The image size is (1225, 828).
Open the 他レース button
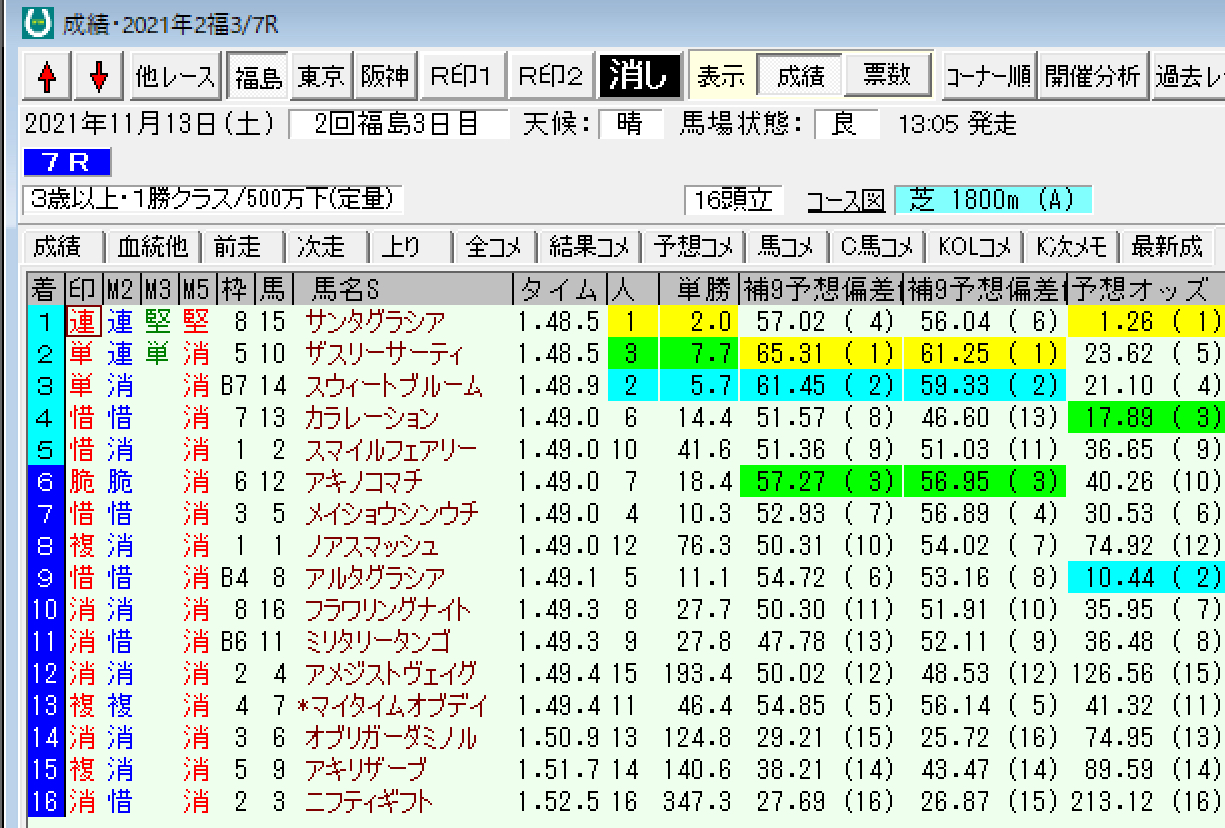175,75
